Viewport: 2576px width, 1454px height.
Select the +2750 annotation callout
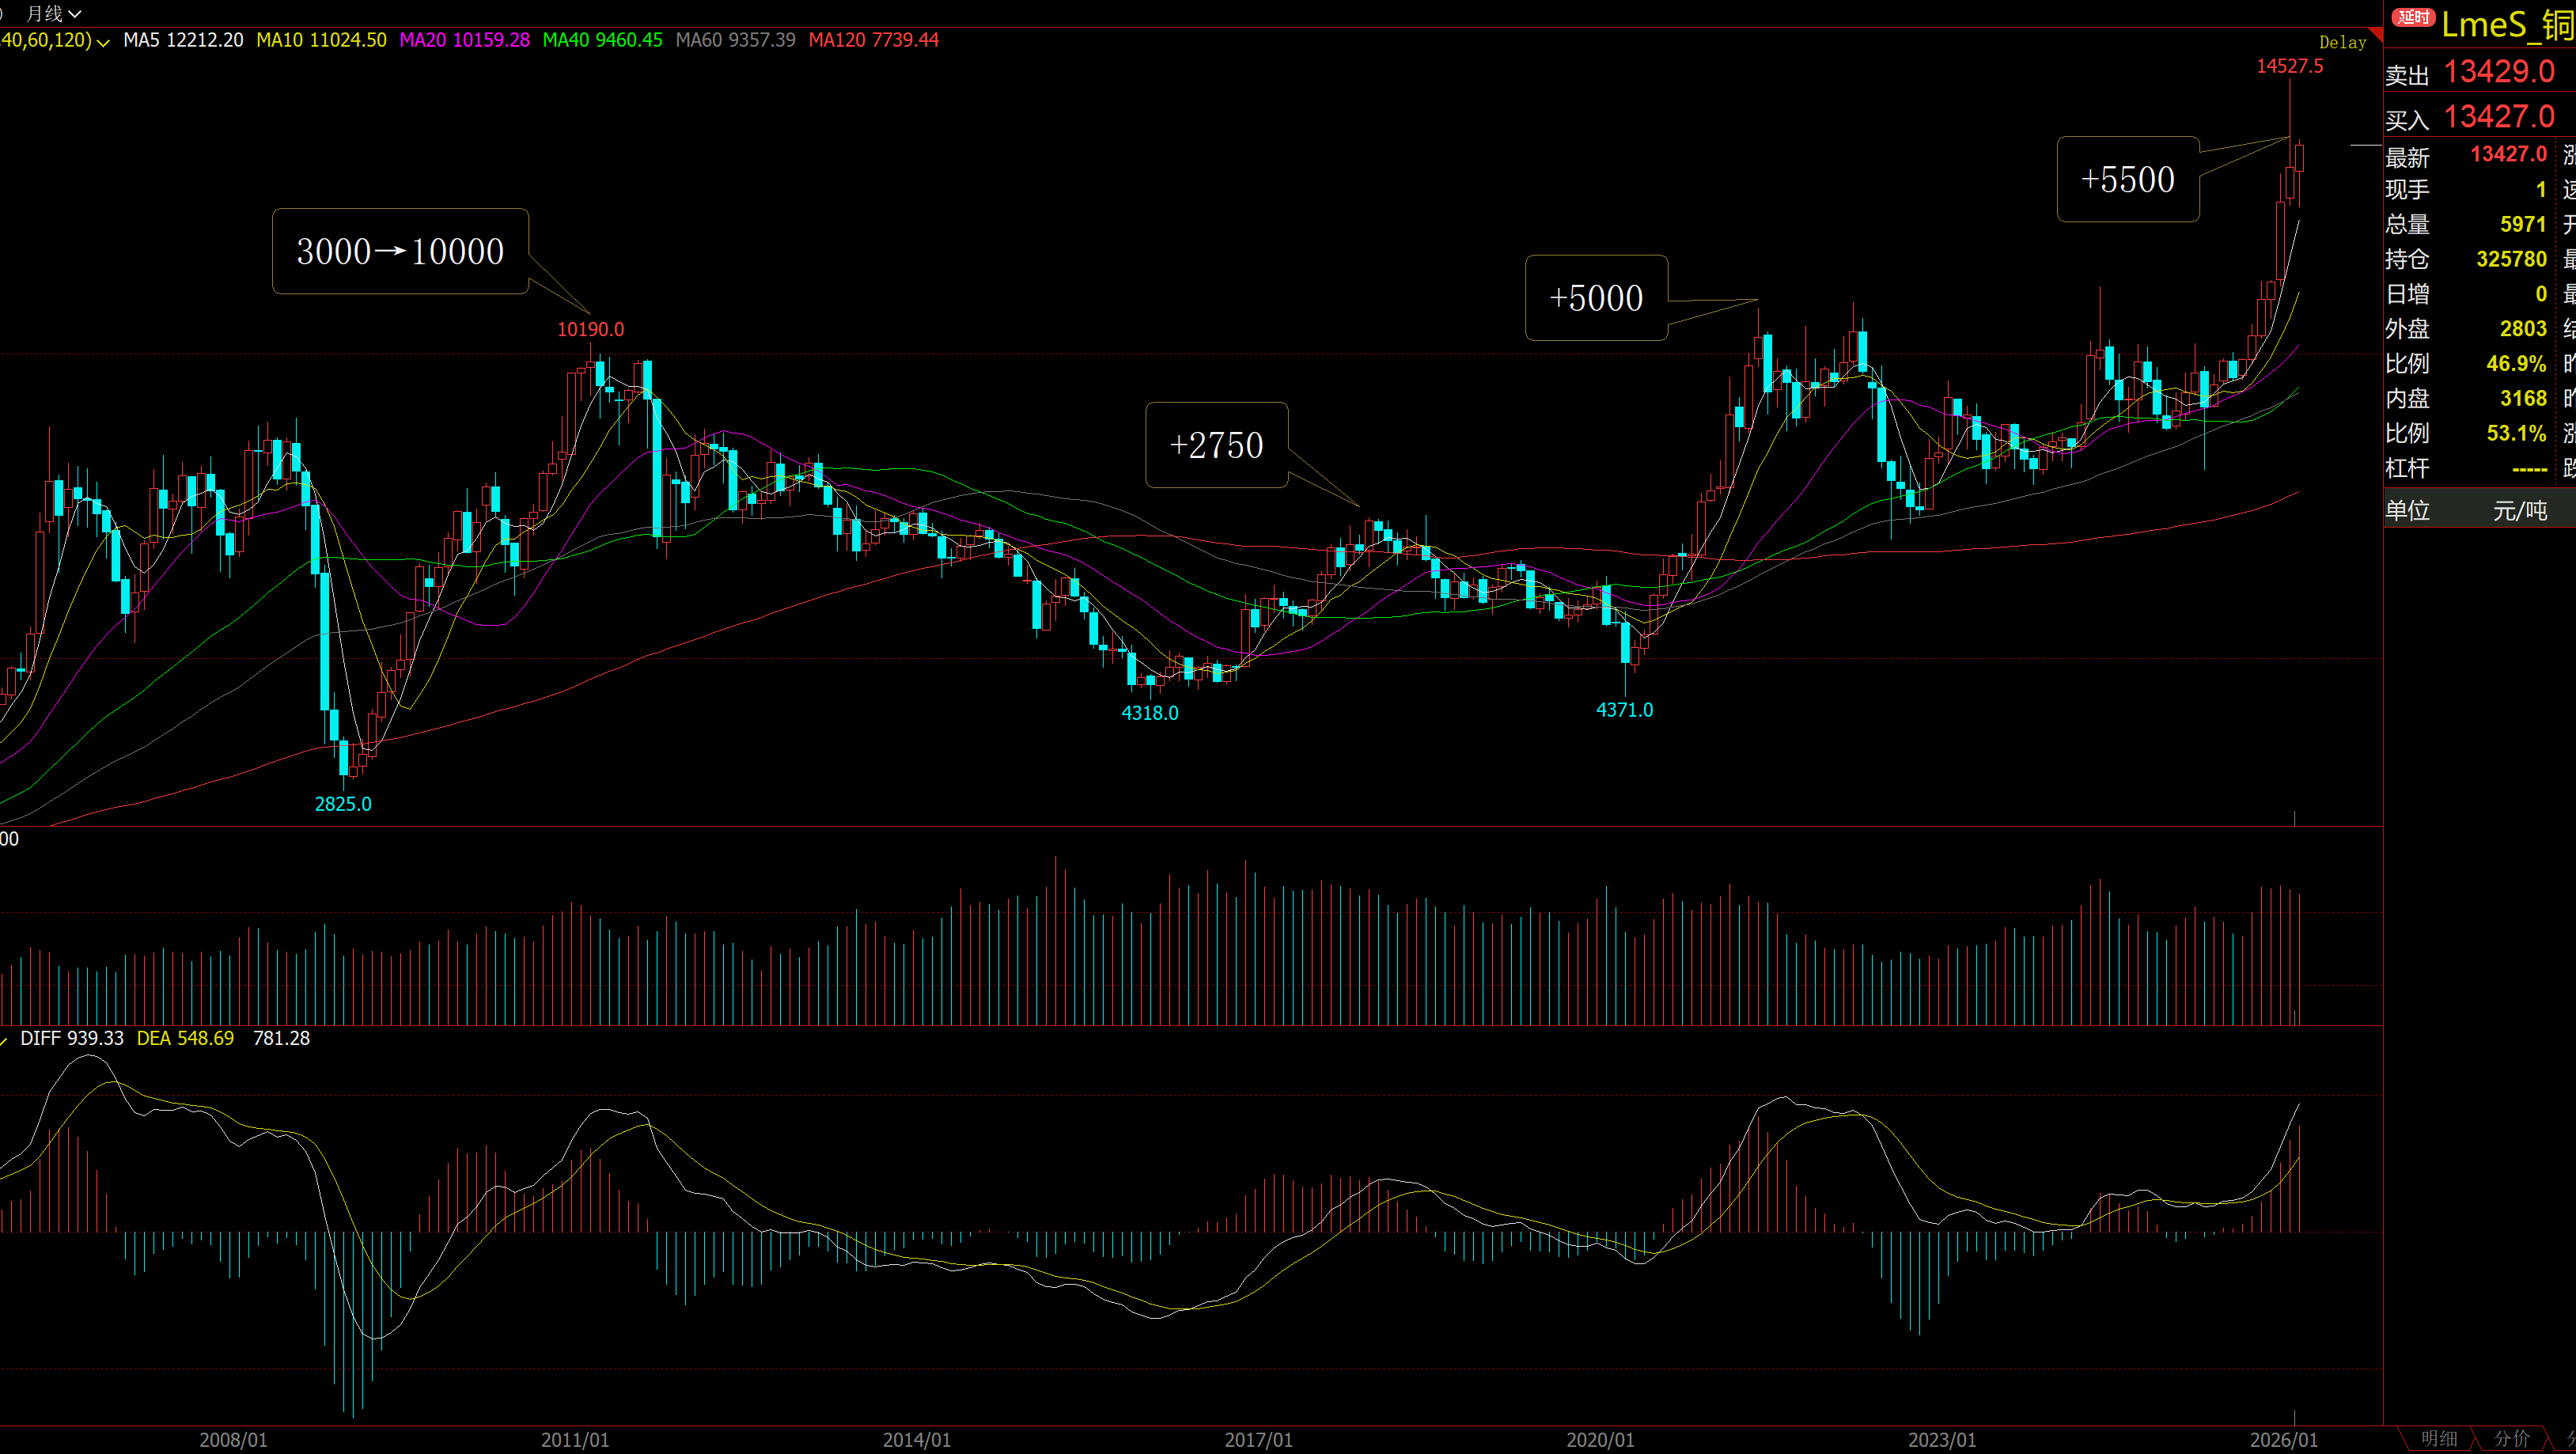tap(1216, 445)
